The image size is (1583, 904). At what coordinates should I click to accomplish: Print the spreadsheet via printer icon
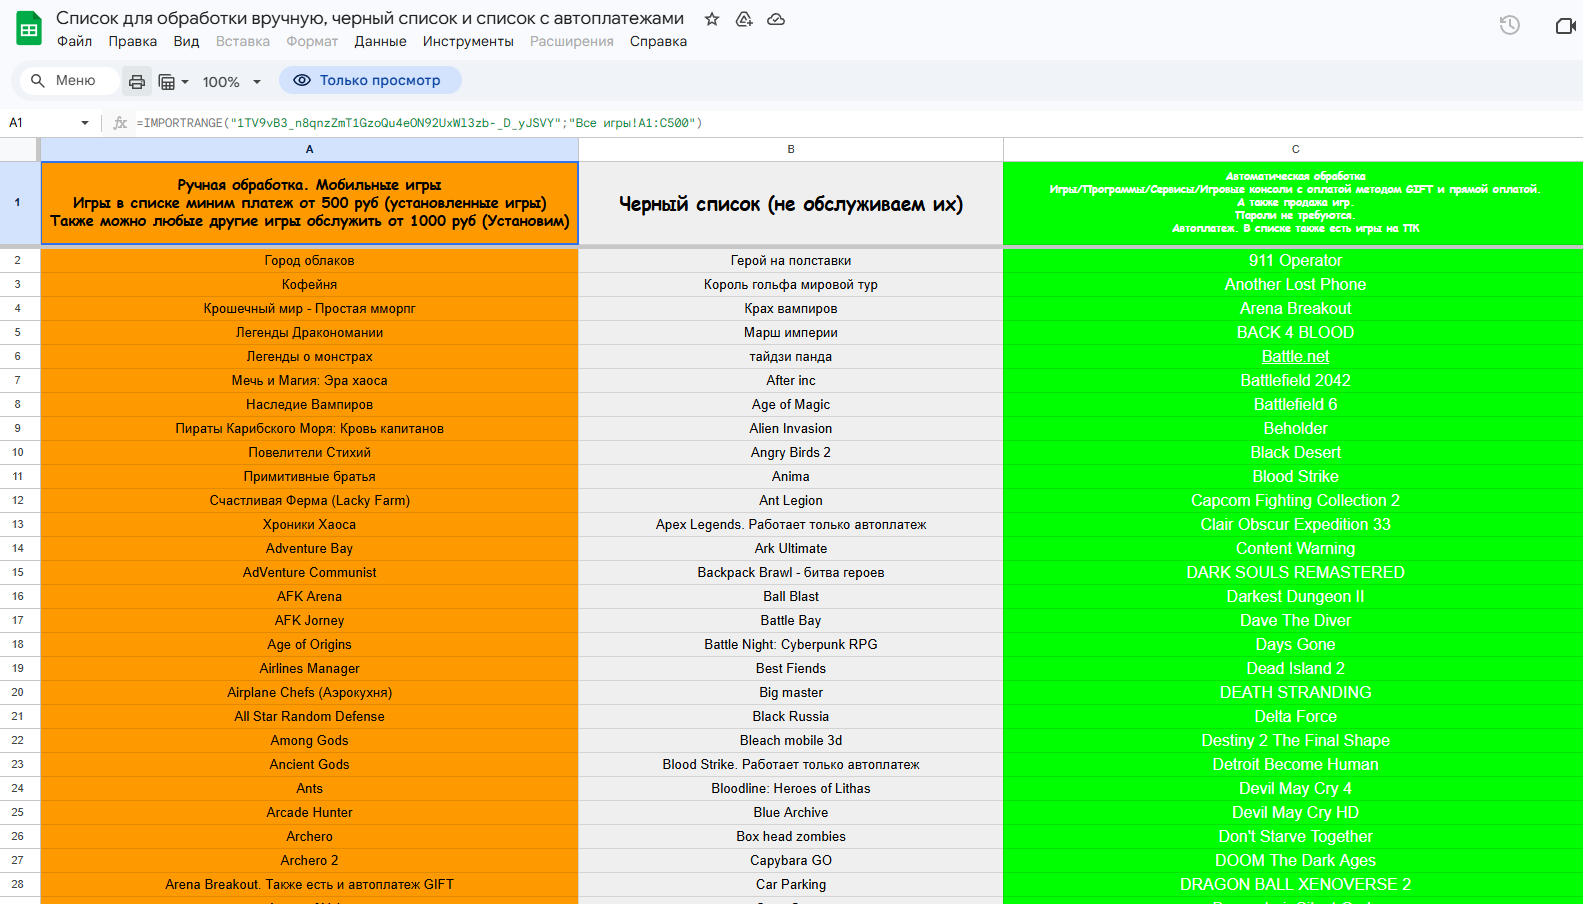[x=137, y=81]
